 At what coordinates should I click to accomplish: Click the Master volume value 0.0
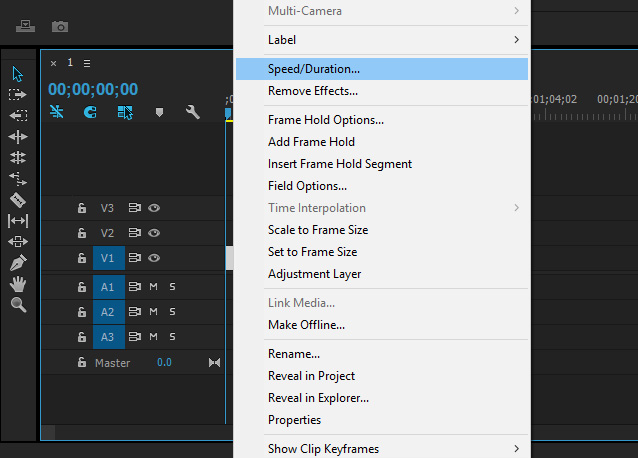tap(164, 362)
